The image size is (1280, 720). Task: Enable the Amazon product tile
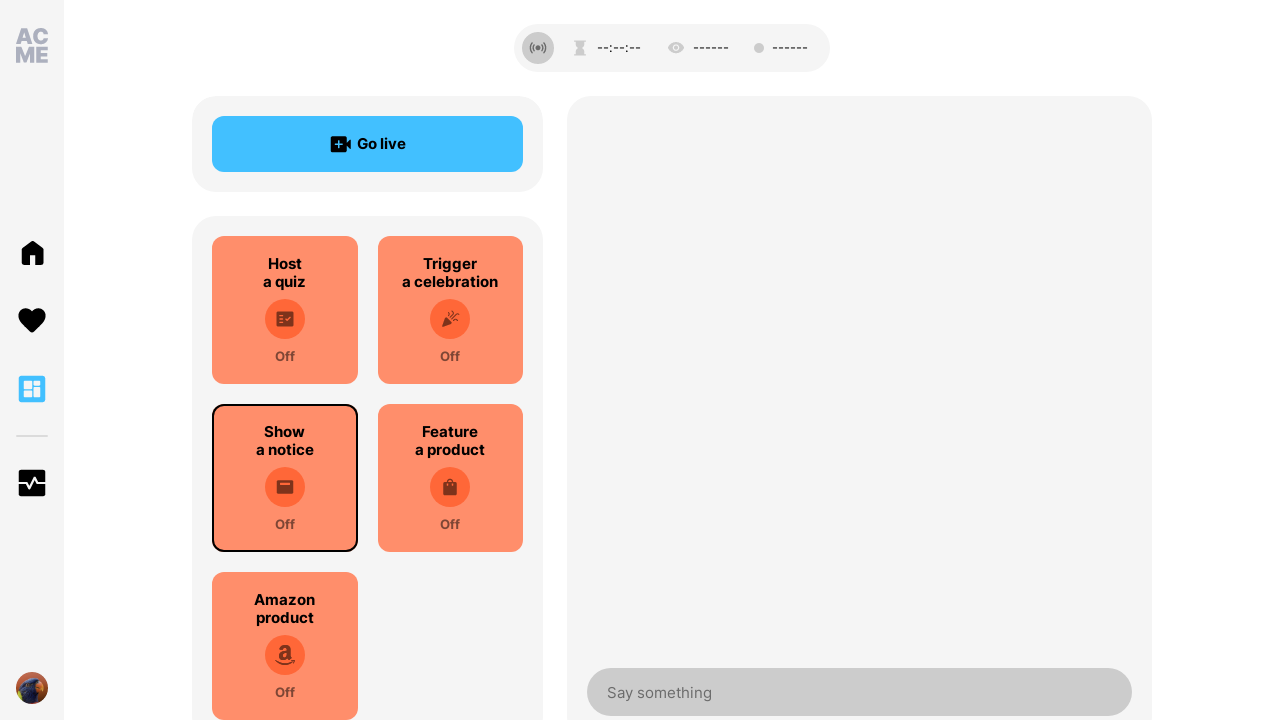[x=285, y=646]
